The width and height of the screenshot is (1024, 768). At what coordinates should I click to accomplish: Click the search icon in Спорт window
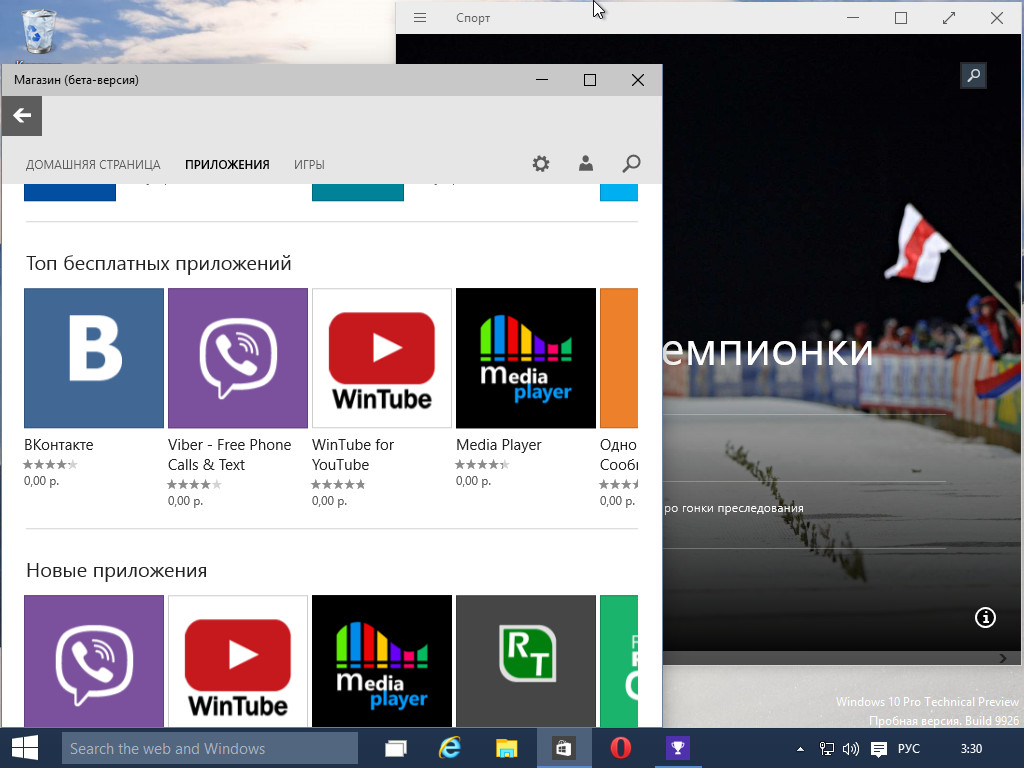click(x=973, y=75)
